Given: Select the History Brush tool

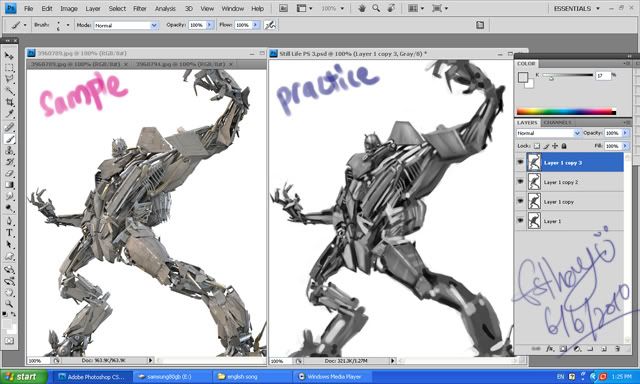Looking at the screenshot, I should click(x=9, y=162).
